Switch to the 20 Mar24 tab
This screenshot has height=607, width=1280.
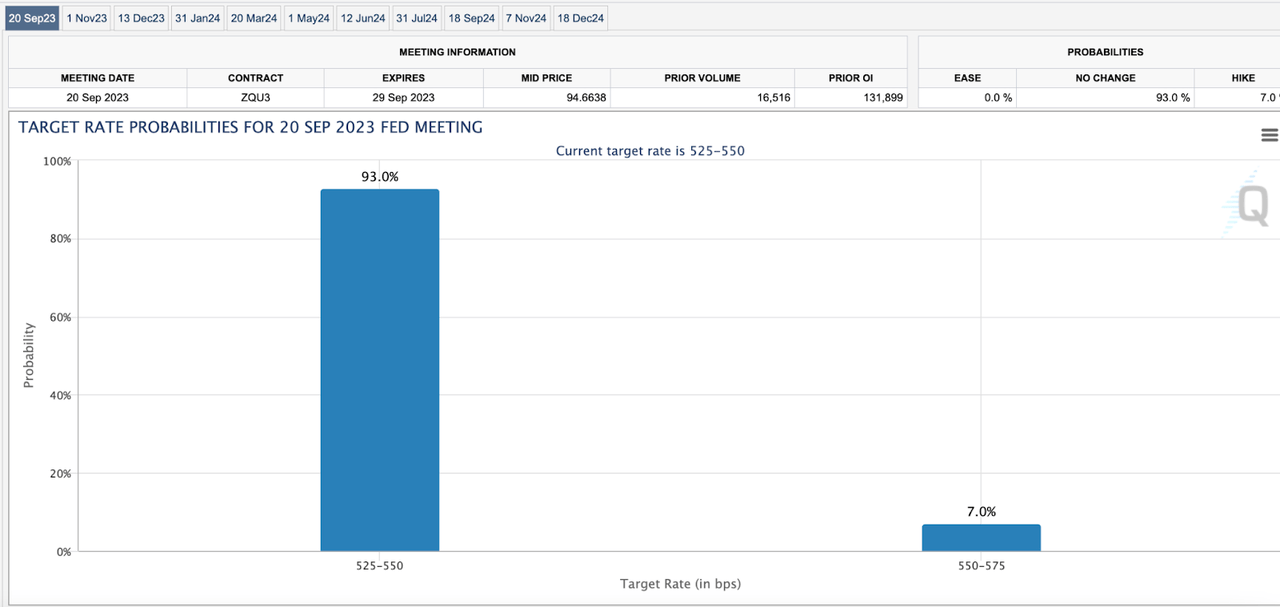(253, 18)
